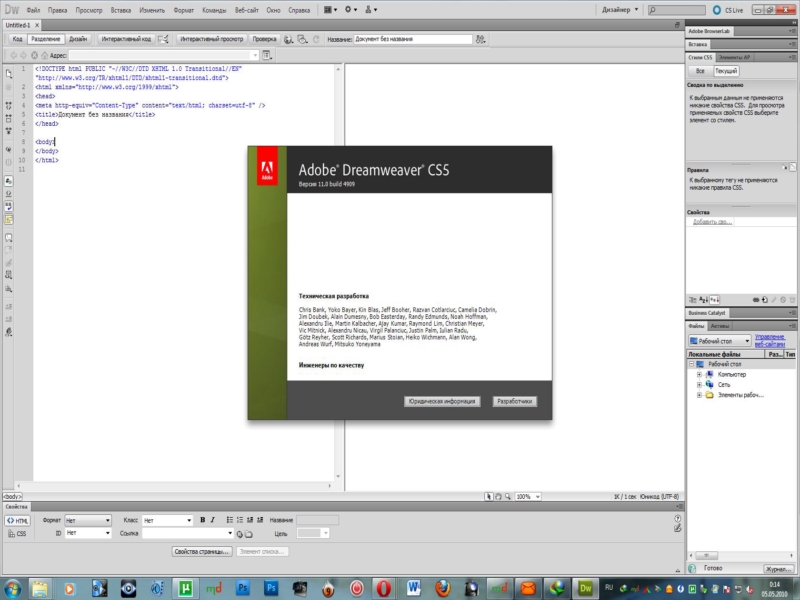This screenshot has height=600, width=800.
Task: Open the 100% zoom level dropdown
Action: coord(528,496)
